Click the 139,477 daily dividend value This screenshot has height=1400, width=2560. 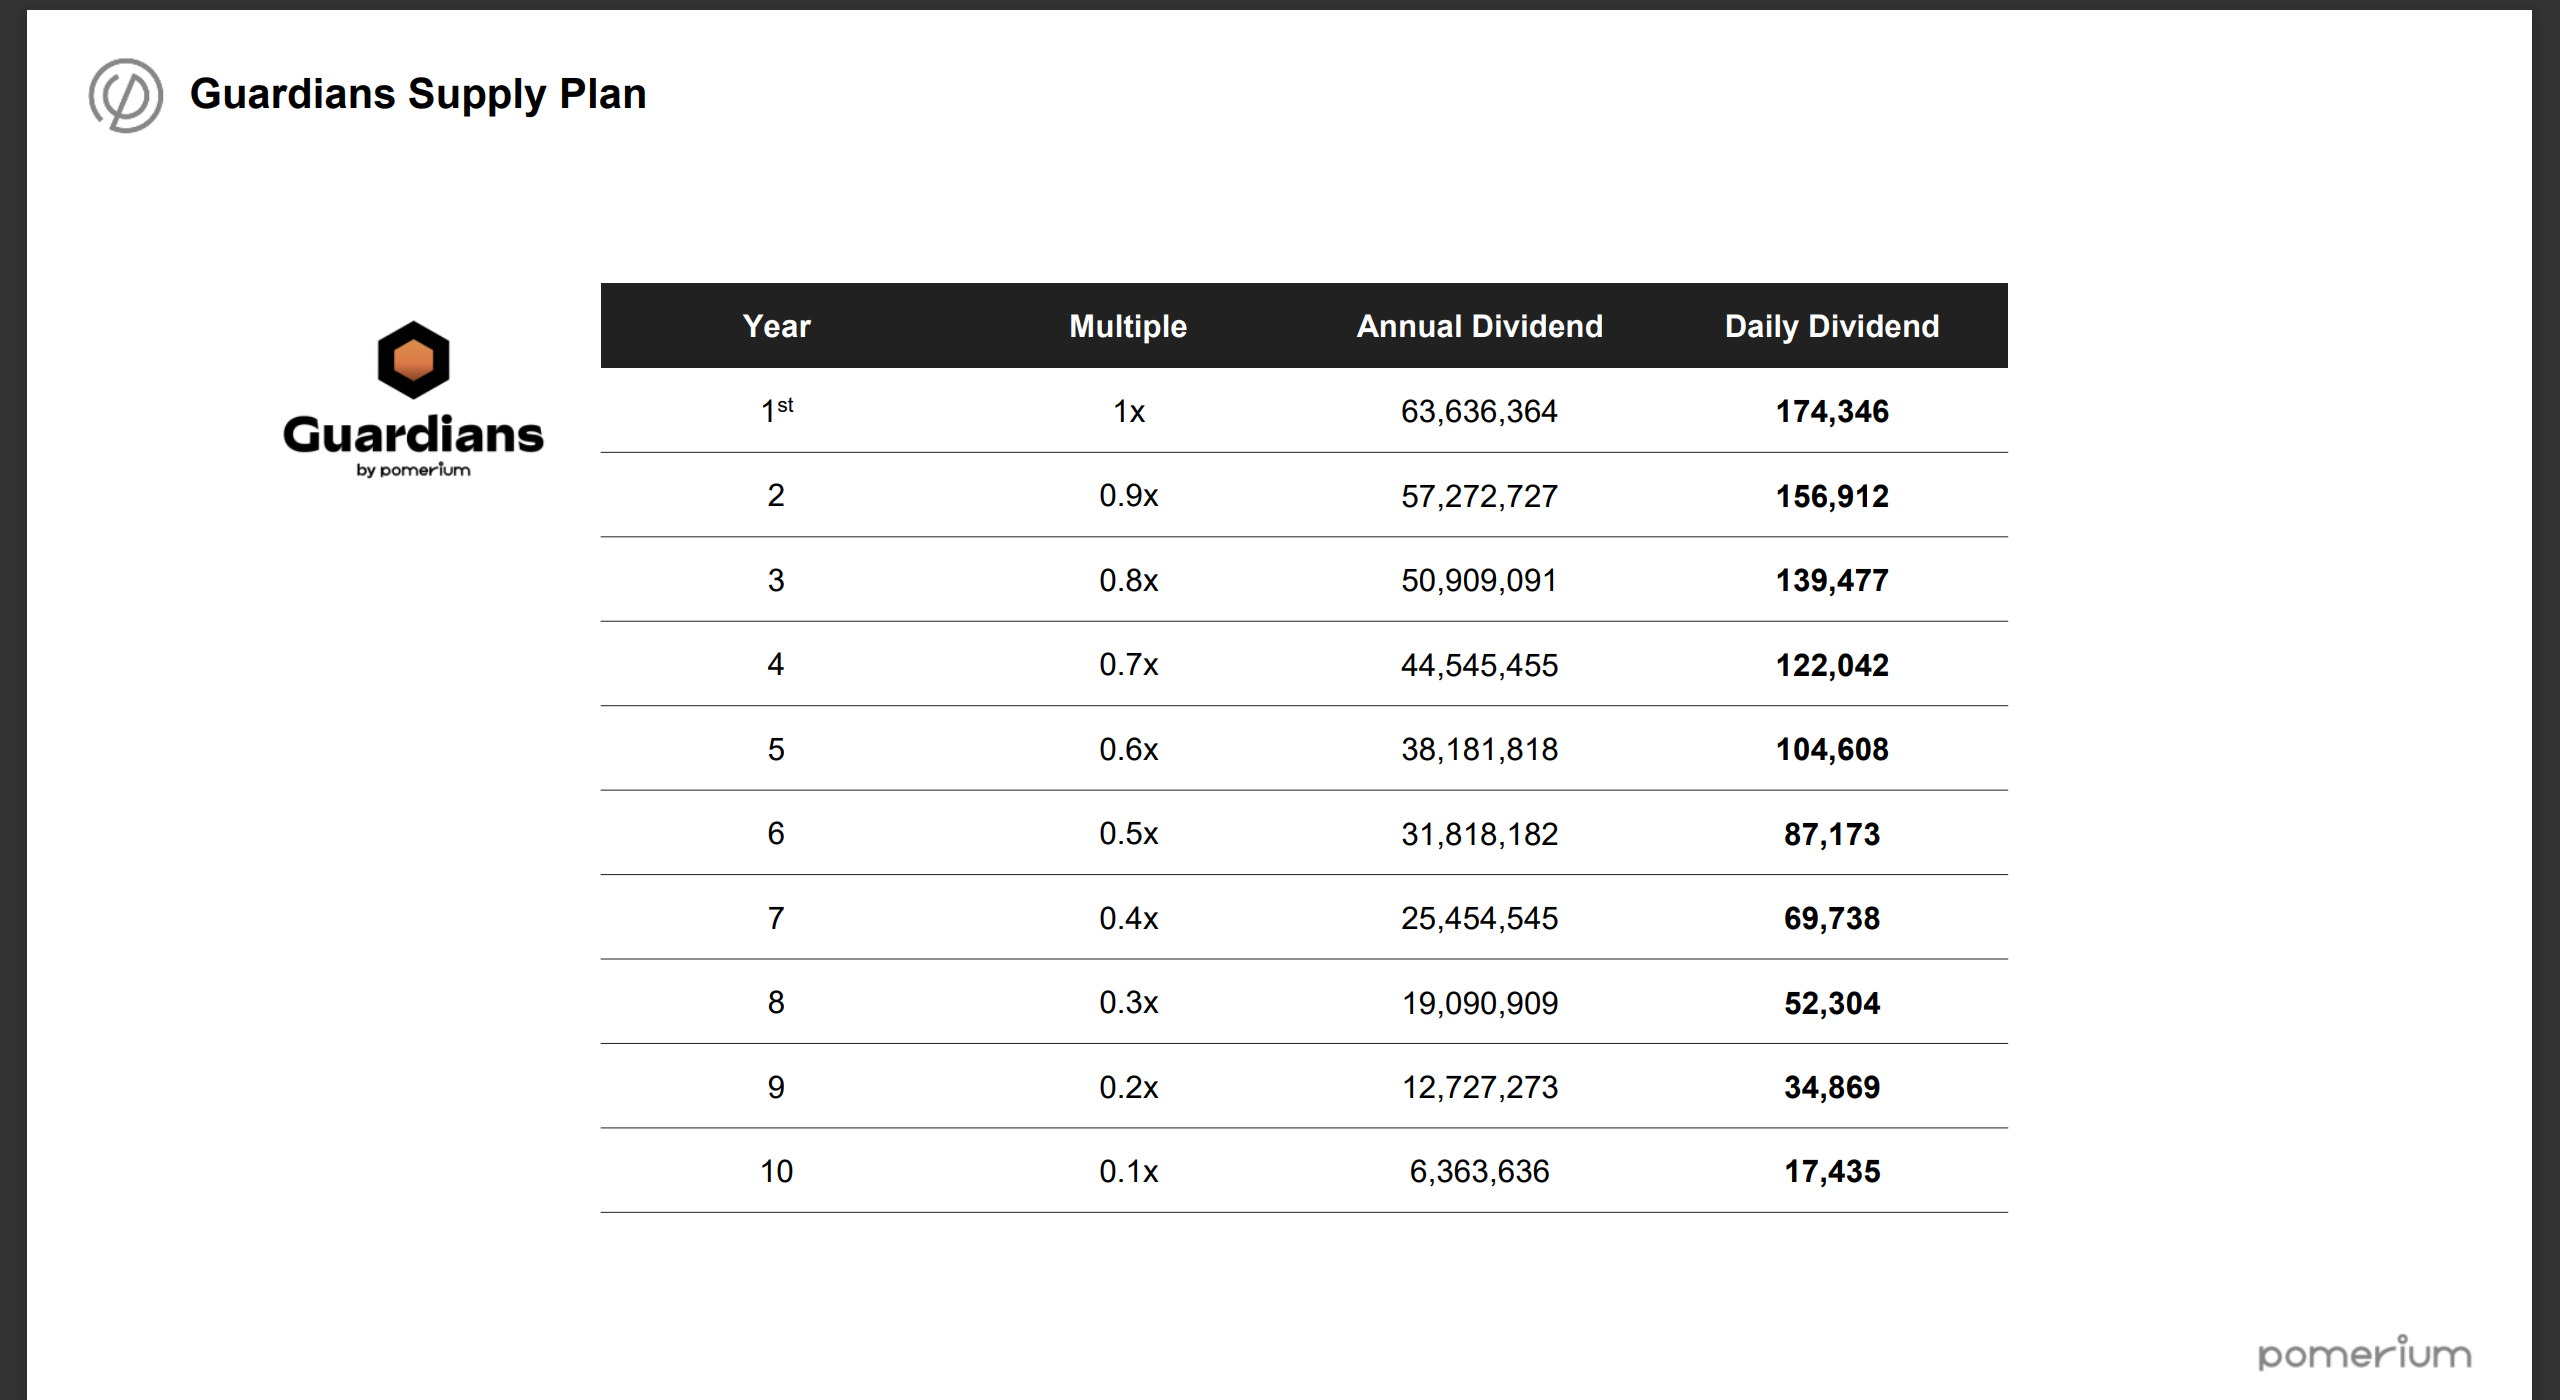[x=1831, y=580]
